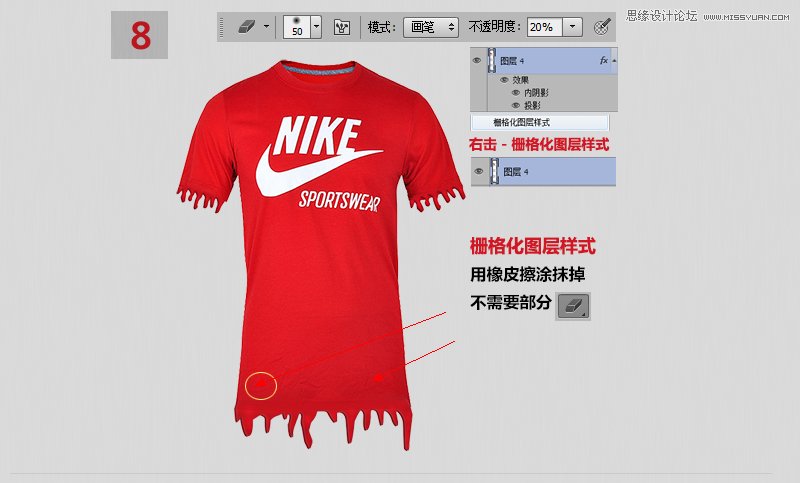Open the brush size dropdown arrow
The image size is (800, 483).
(316, 27)
